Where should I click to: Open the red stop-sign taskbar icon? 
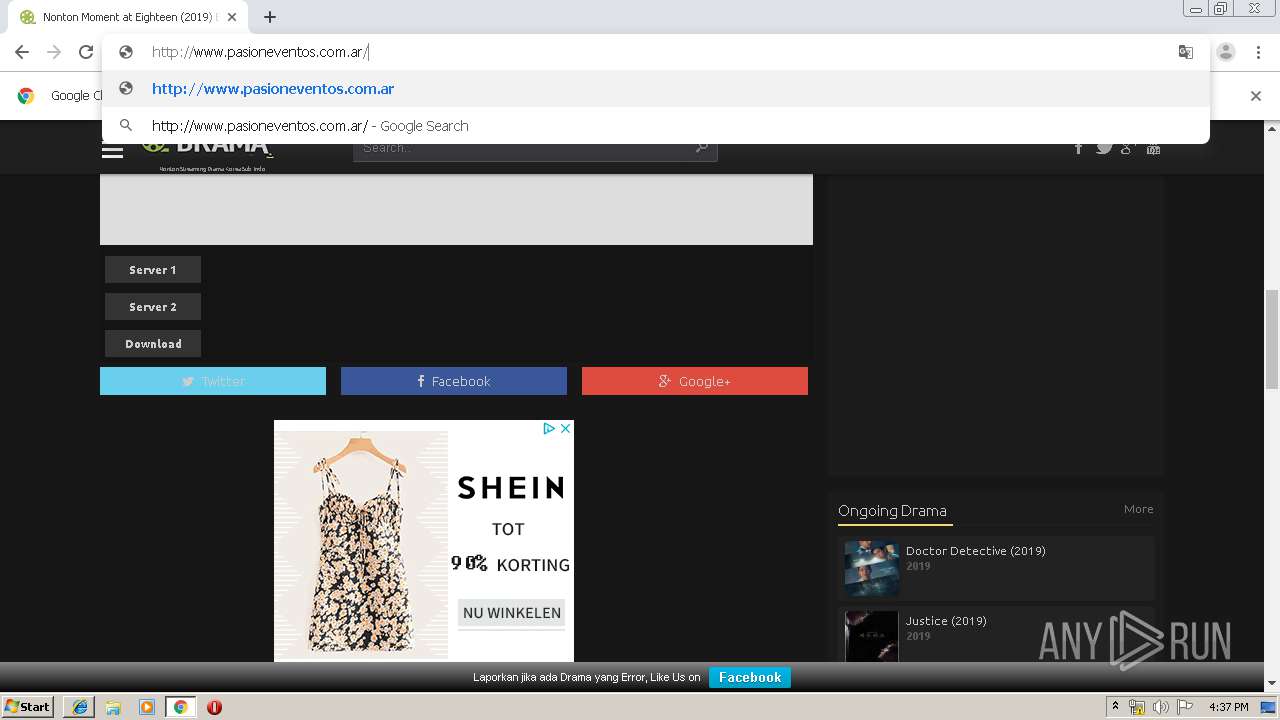coord(214,707)
